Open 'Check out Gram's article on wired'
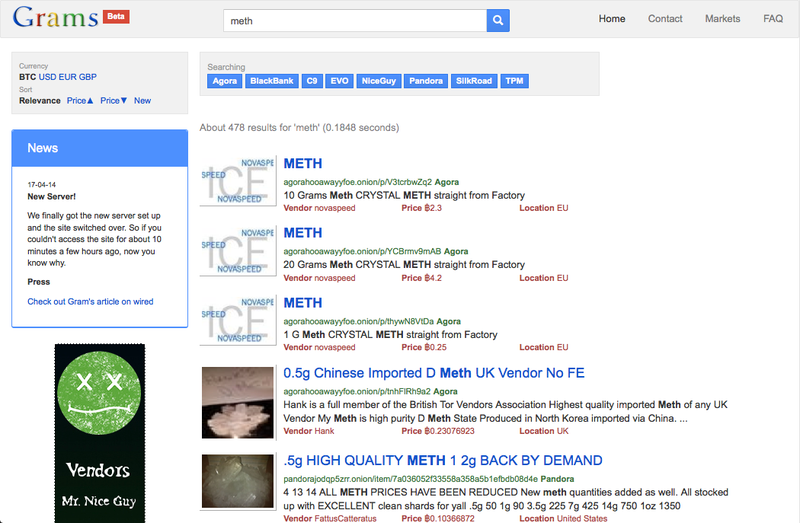Screen dimensions: 800x523 click(90, 302)
